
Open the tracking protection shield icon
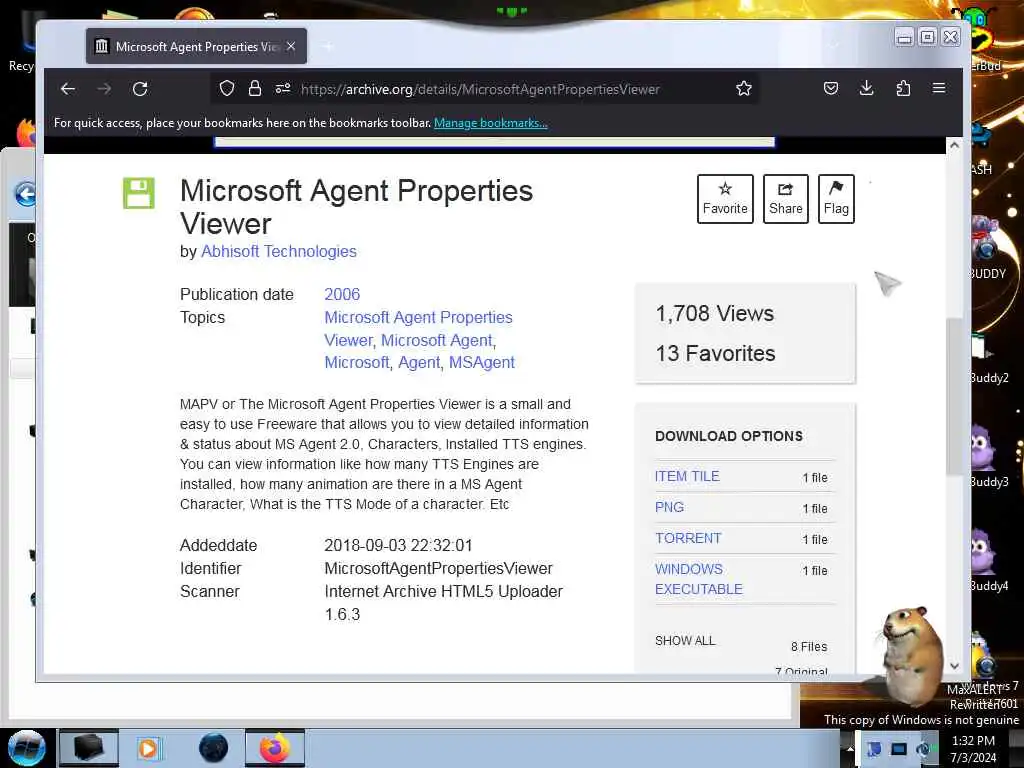[227, 88]
